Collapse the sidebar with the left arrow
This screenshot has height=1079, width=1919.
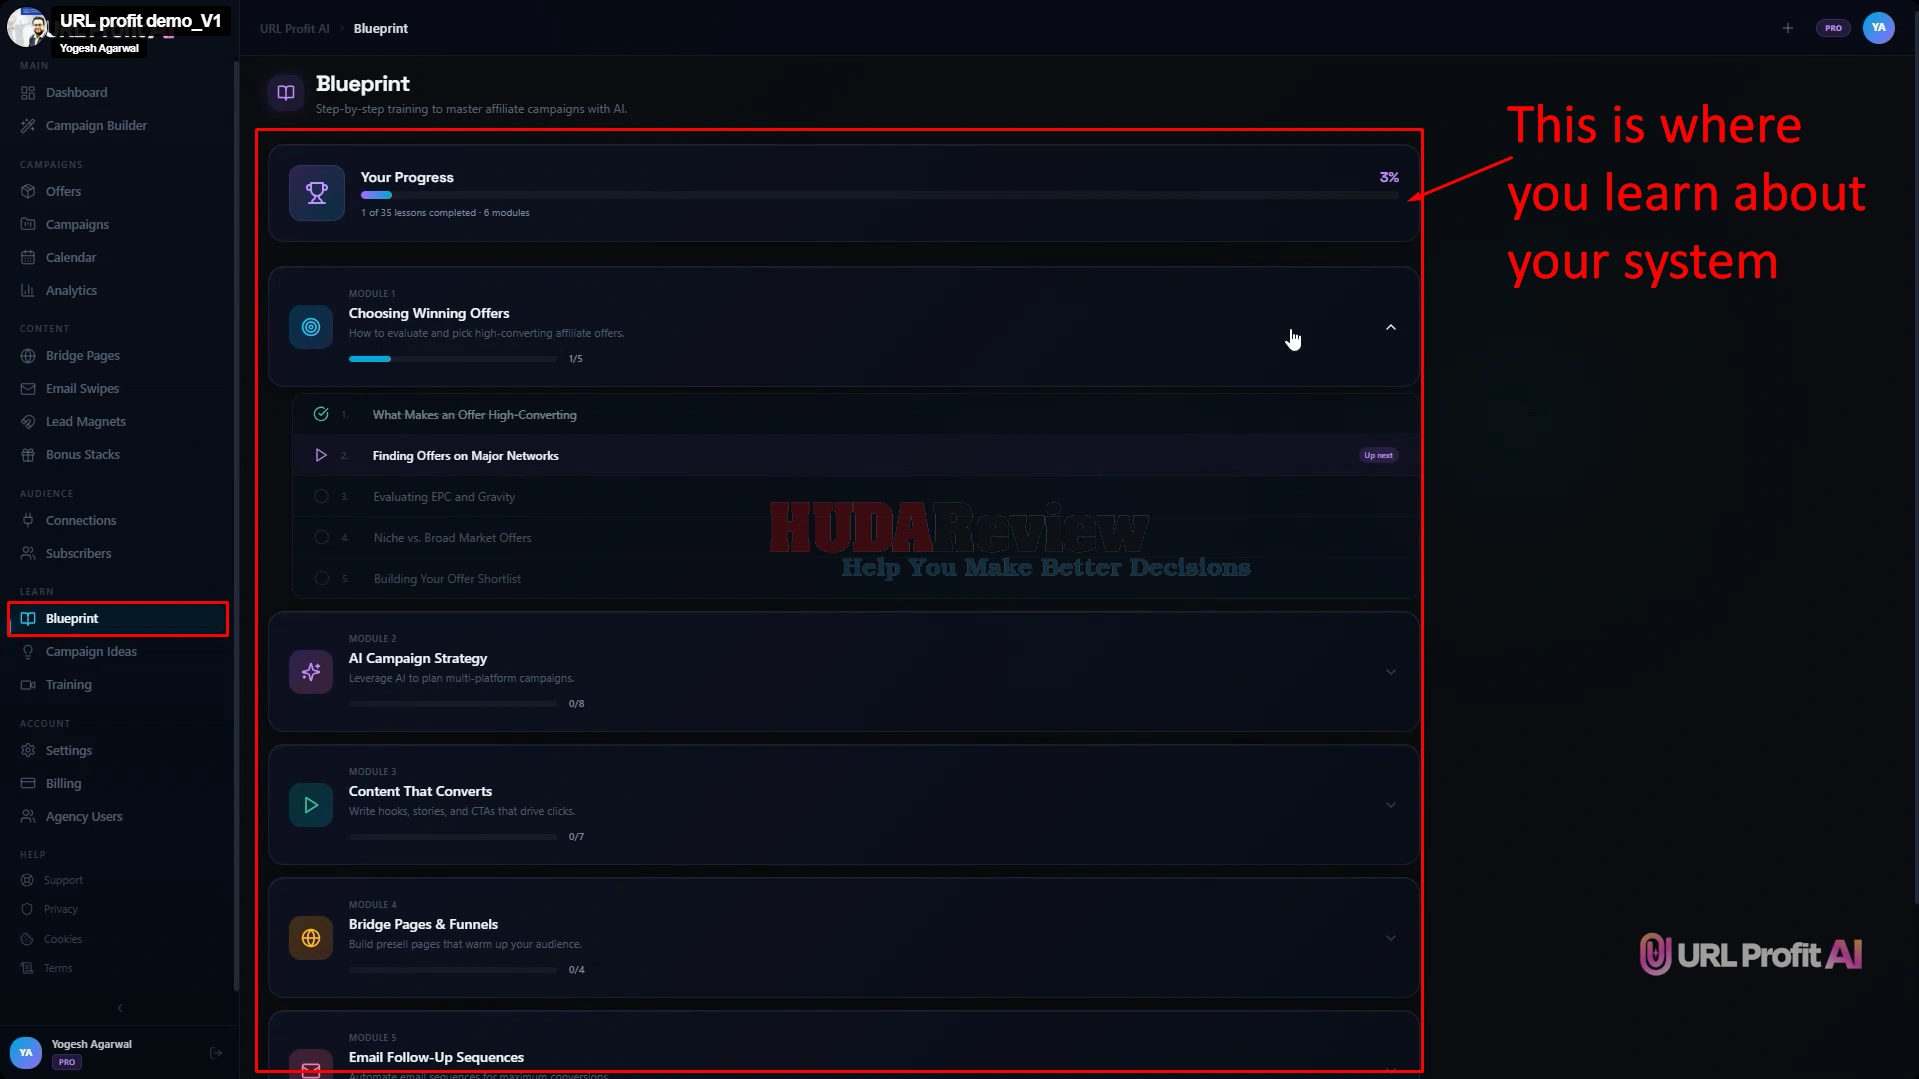[x=120, y=1008]
